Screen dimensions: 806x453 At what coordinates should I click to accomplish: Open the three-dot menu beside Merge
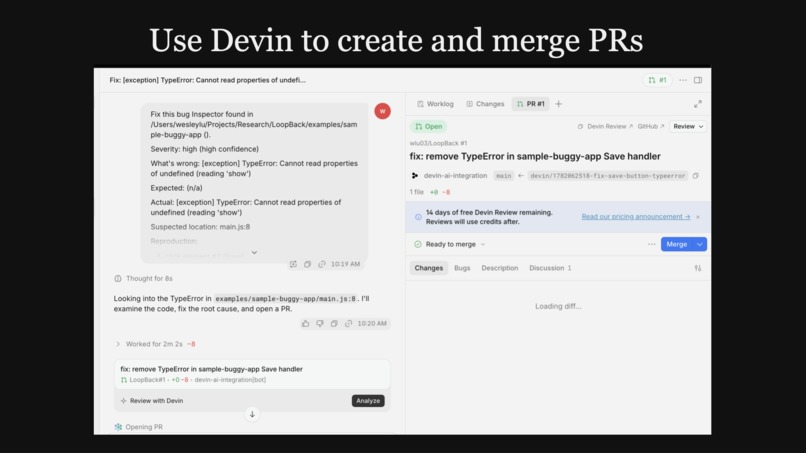(x=651, y=244)
